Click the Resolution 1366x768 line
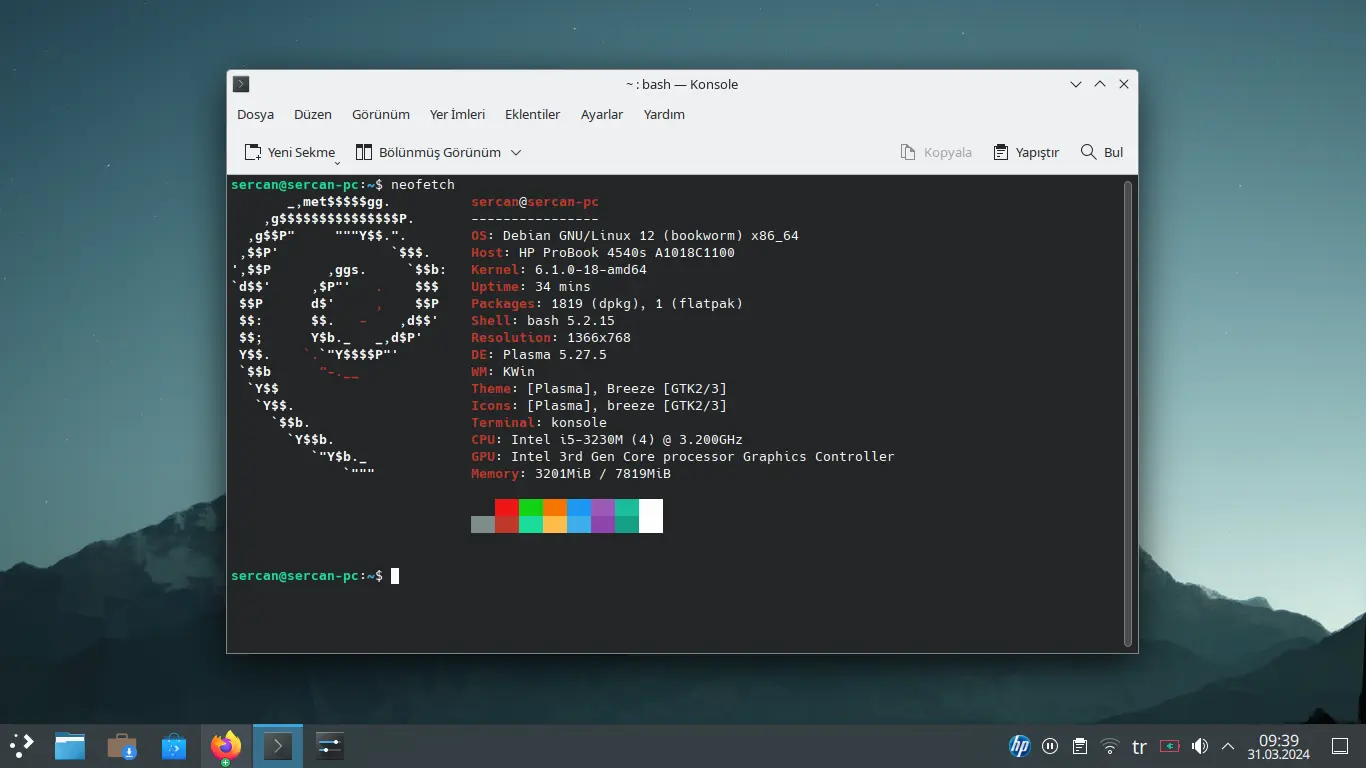1366x768 pixels. pos(551,338)
